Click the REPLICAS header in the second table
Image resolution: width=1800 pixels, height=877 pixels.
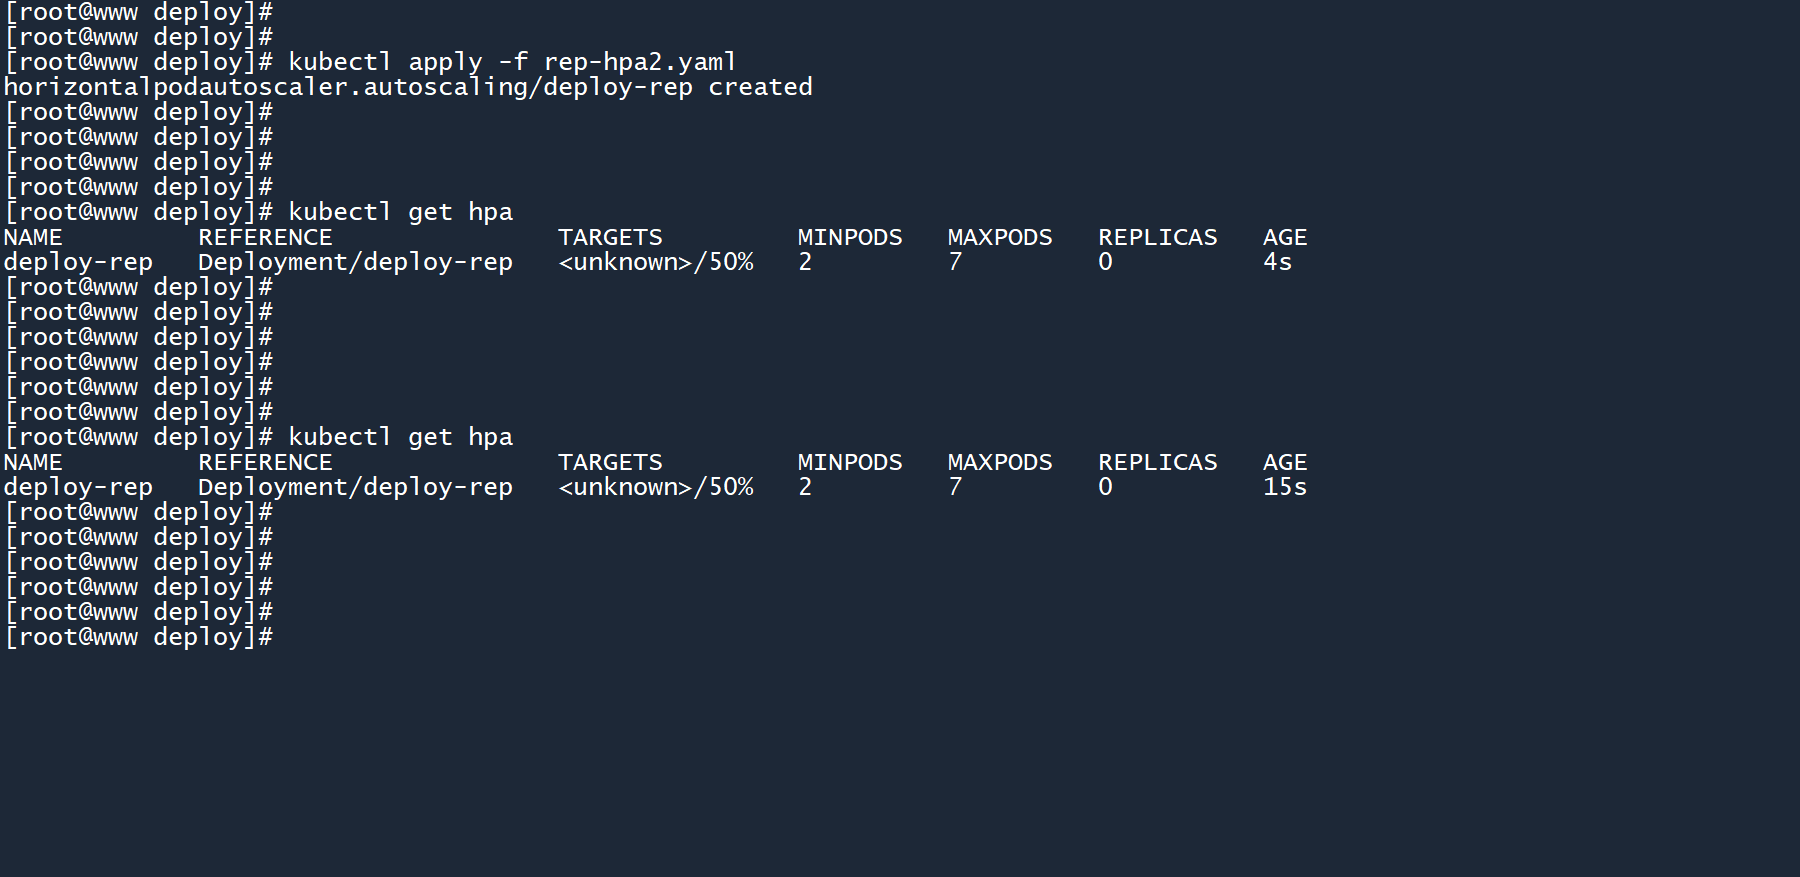(x=1158, y=462)
